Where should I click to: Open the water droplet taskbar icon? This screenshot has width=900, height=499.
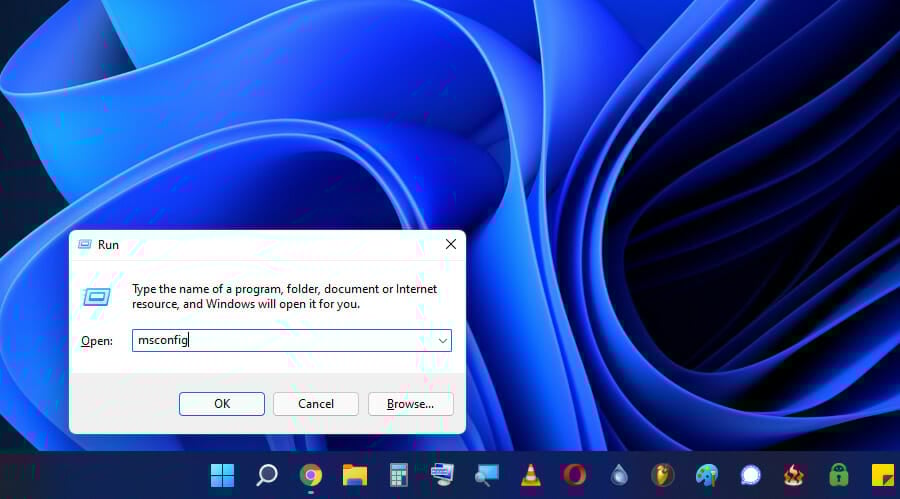point(619,475)
